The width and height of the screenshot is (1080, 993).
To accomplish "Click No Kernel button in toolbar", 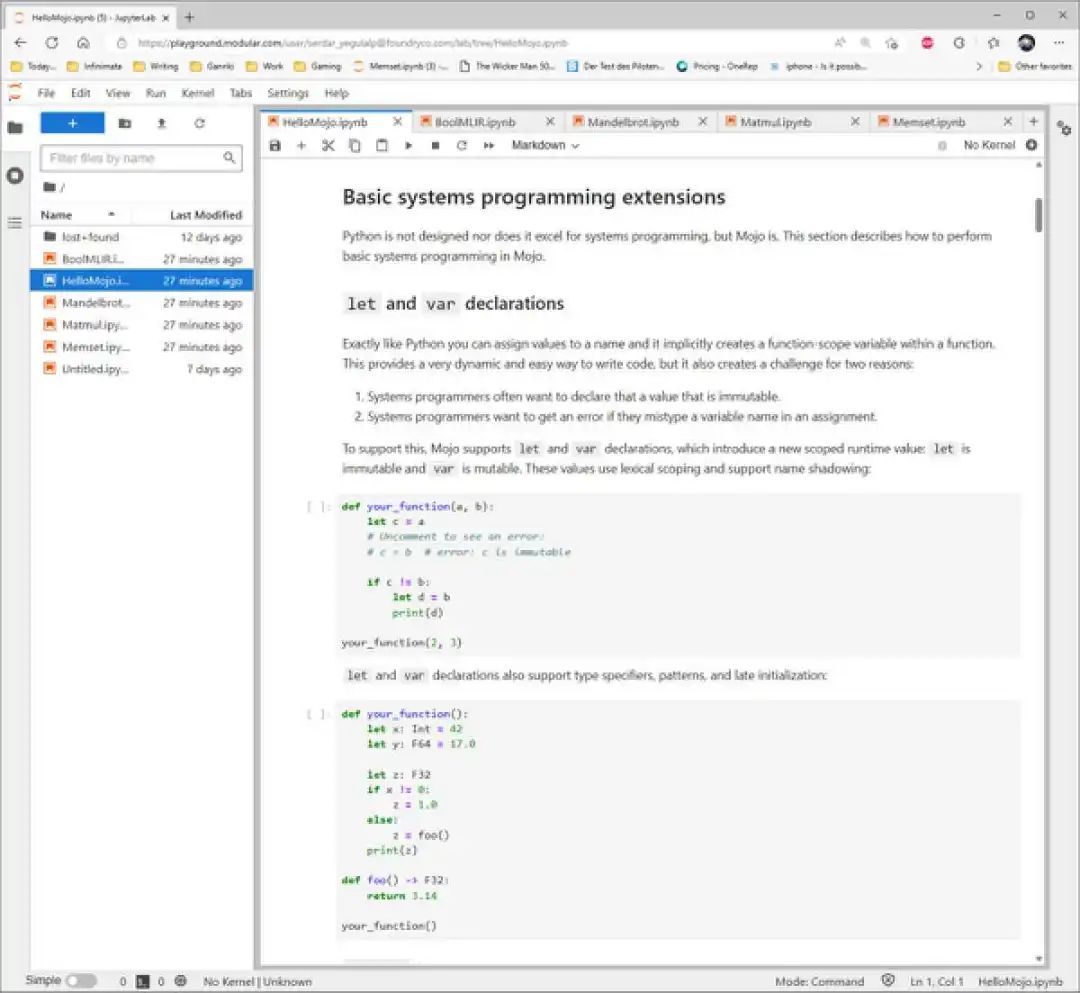I will tap(989, 145).
